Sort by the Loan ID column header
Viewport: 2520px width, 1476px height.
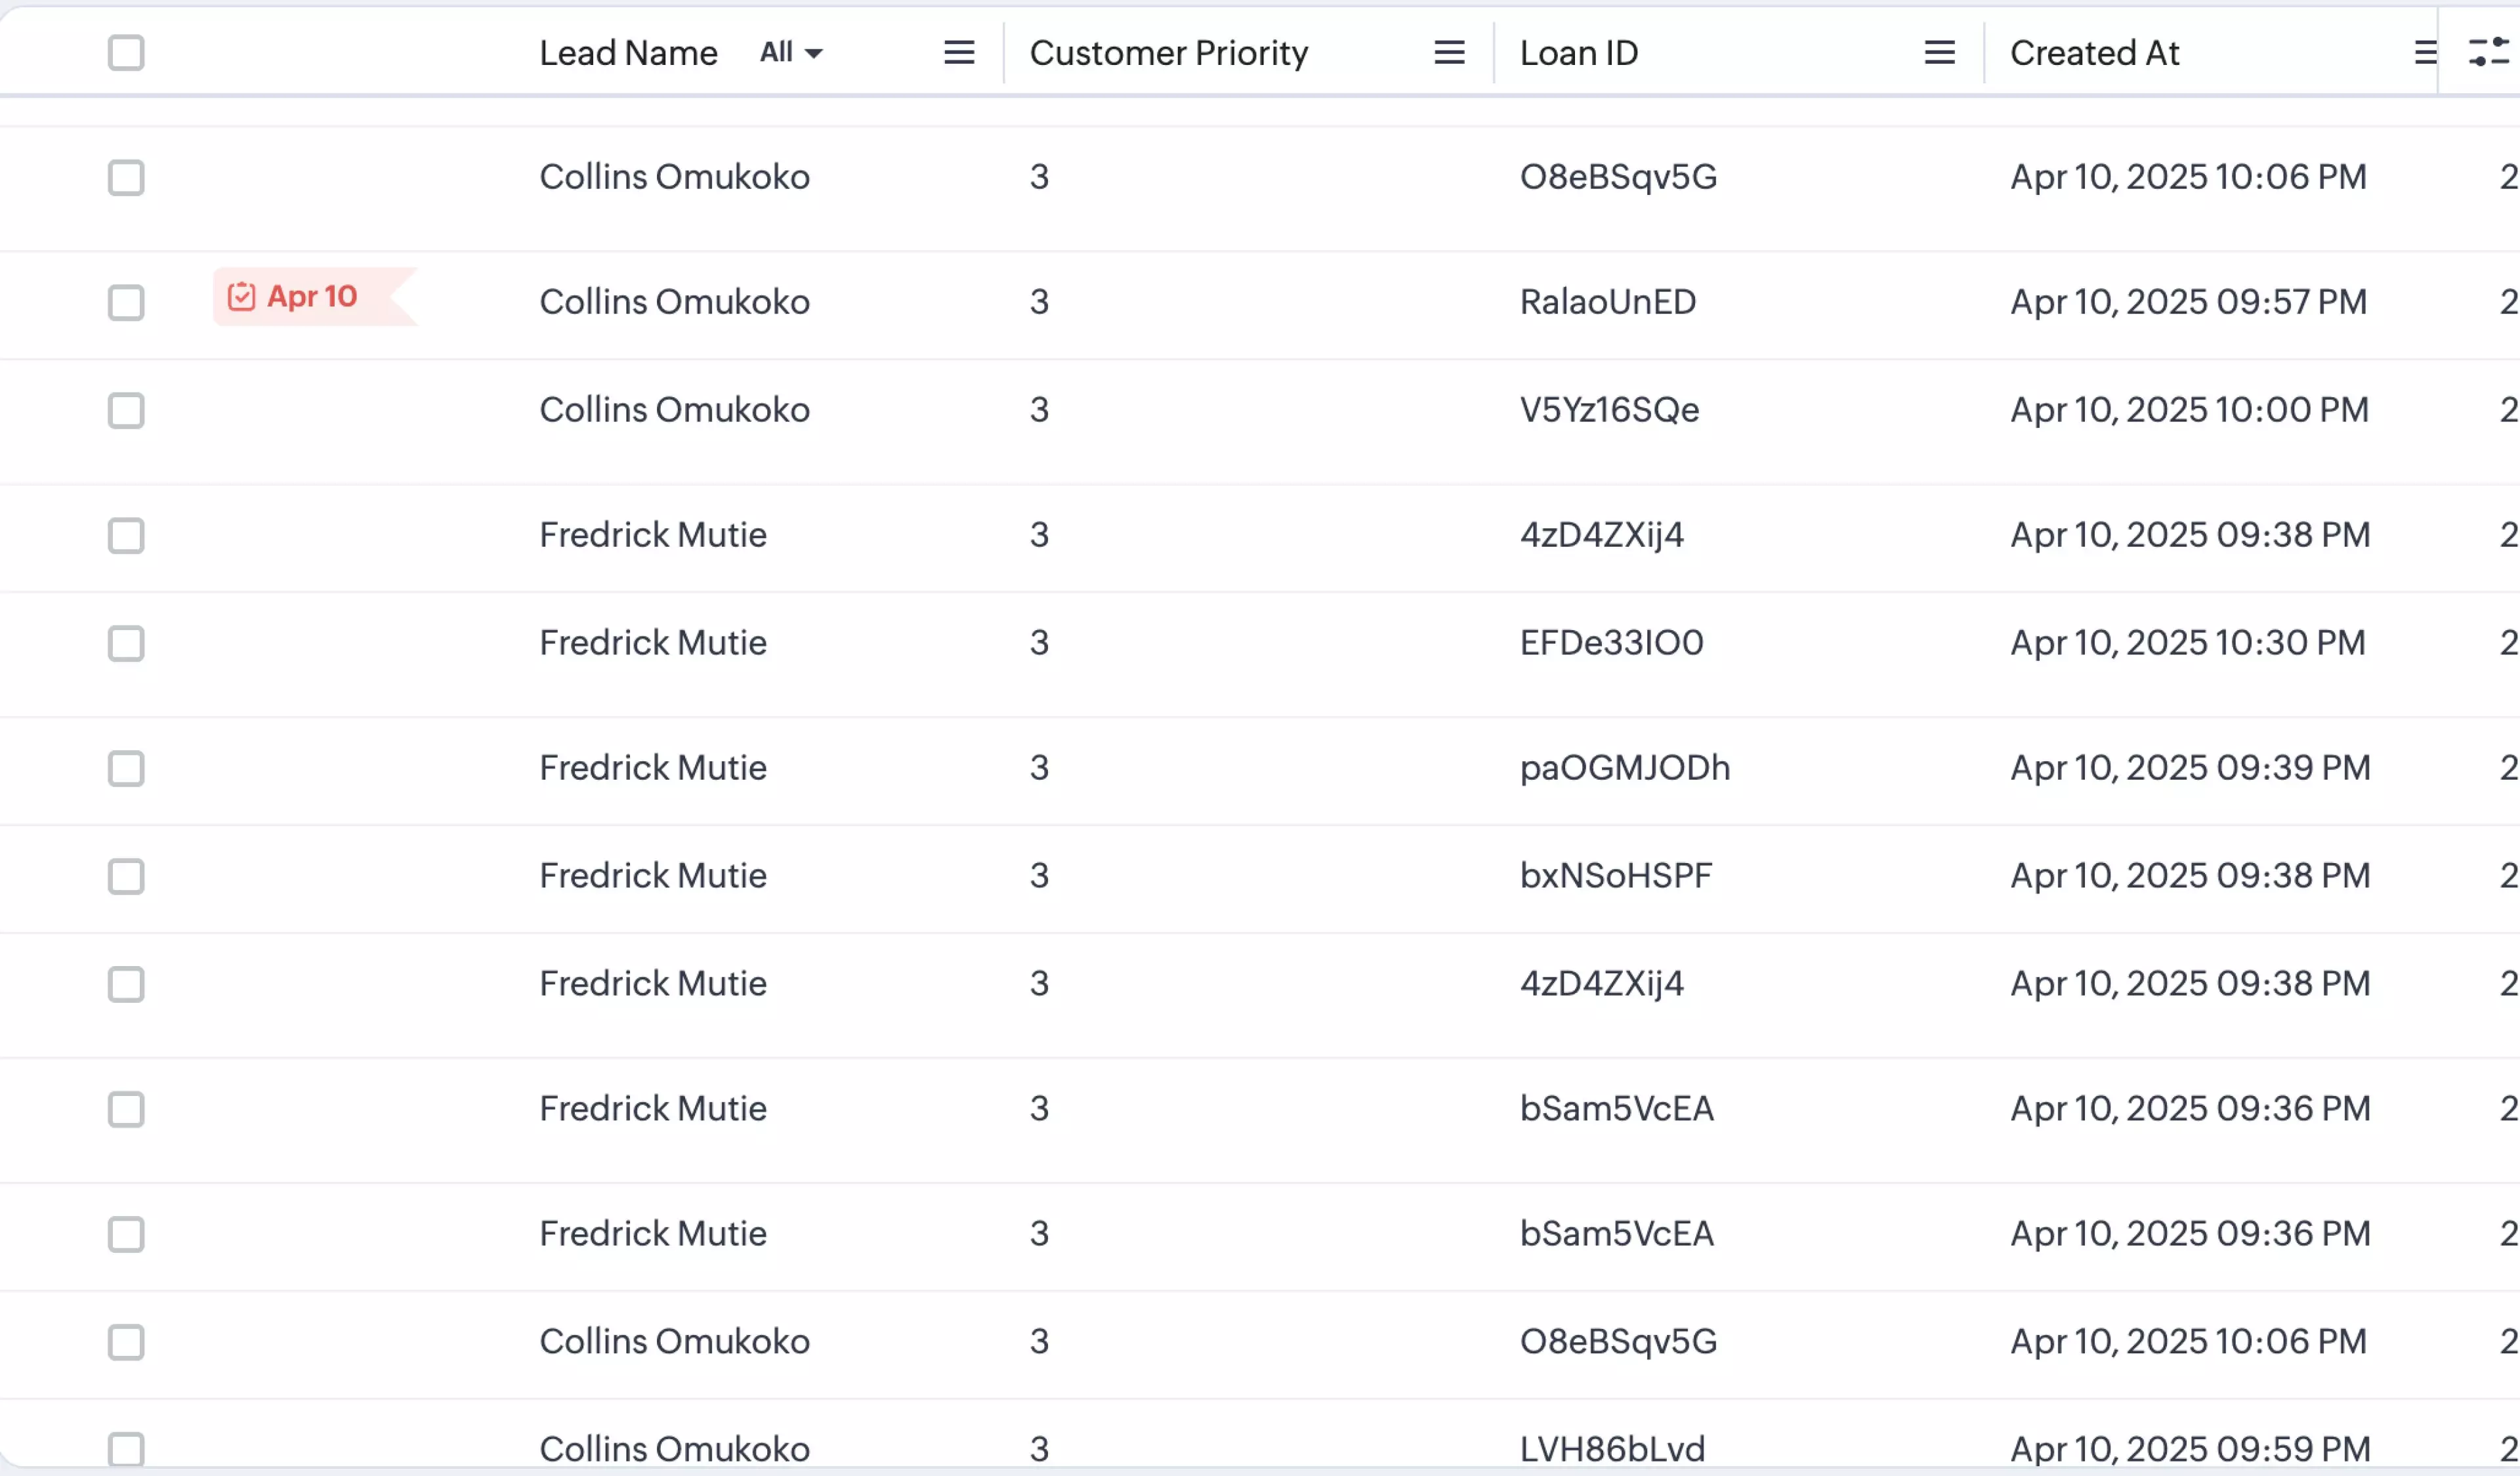tap(1578, 53)
